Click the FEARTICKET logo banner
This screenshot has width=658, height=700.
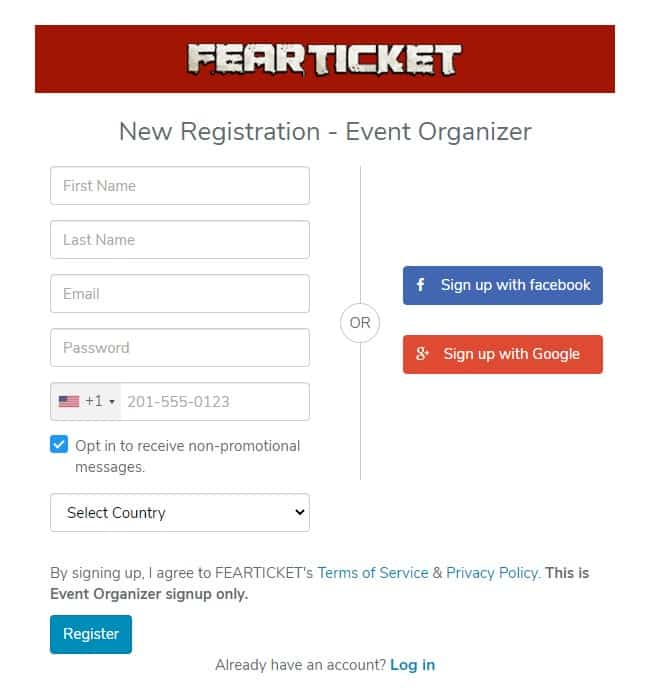325,59
